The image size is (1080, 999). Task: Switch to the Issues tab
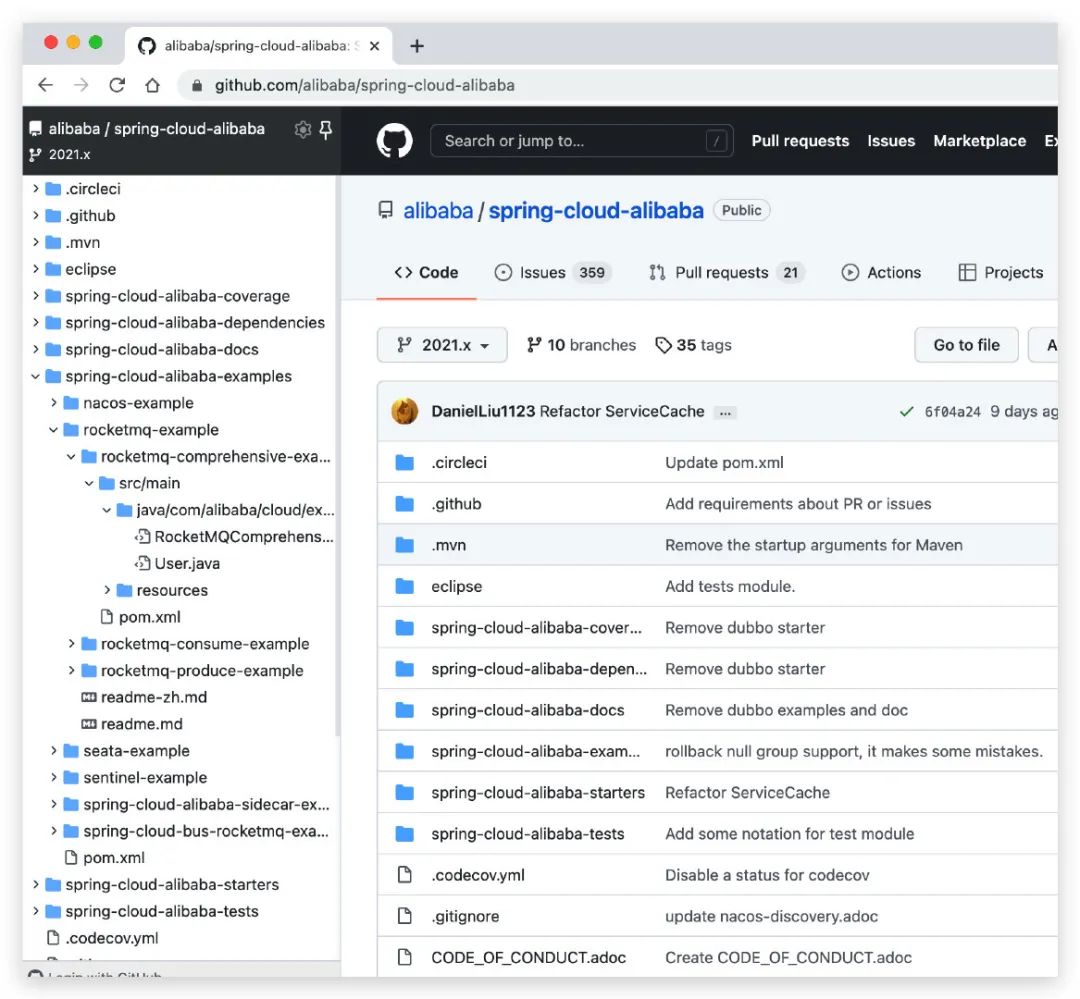pos(551,272)
